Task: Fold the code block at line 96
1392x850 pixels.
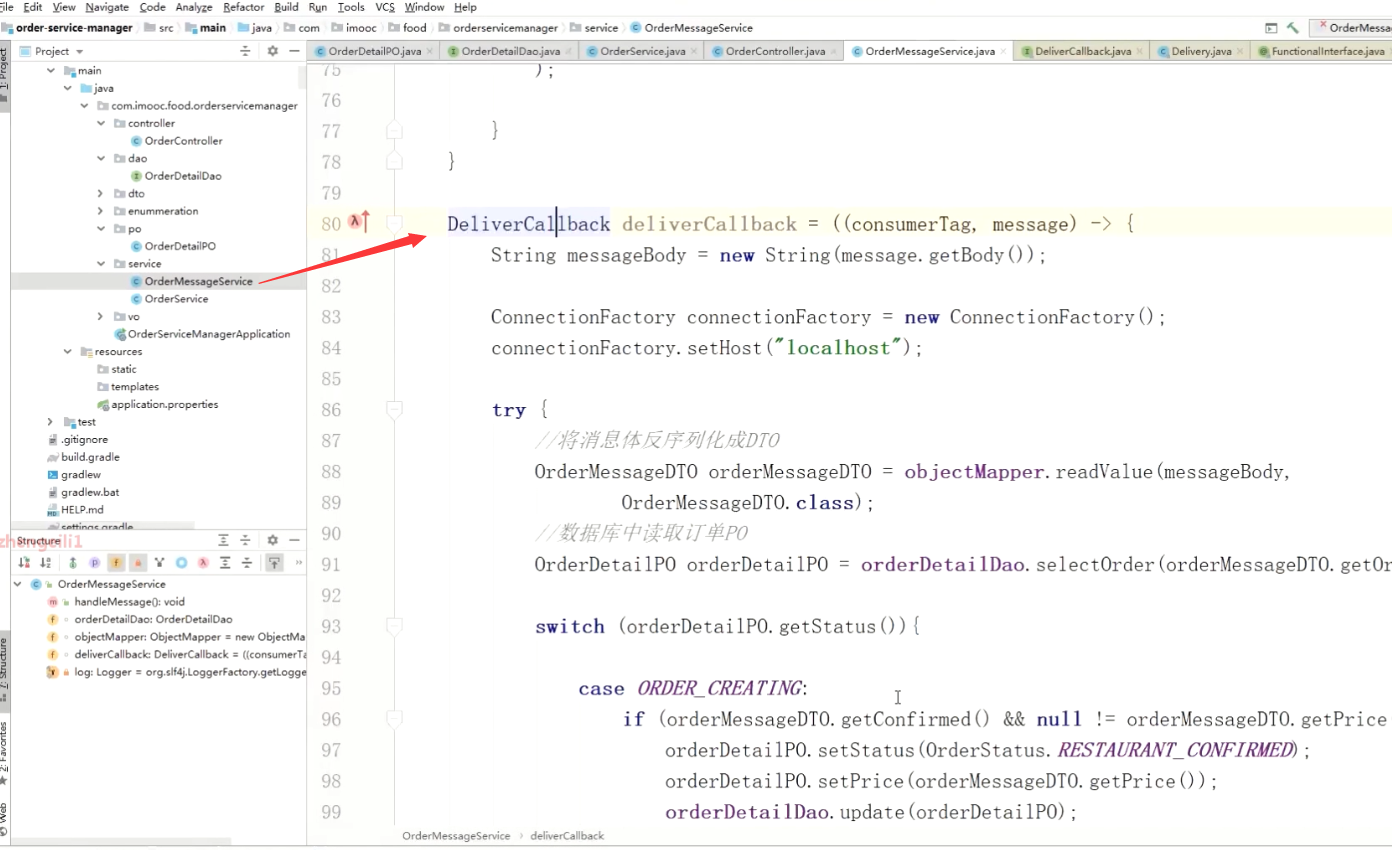Action: coord(394,718)
